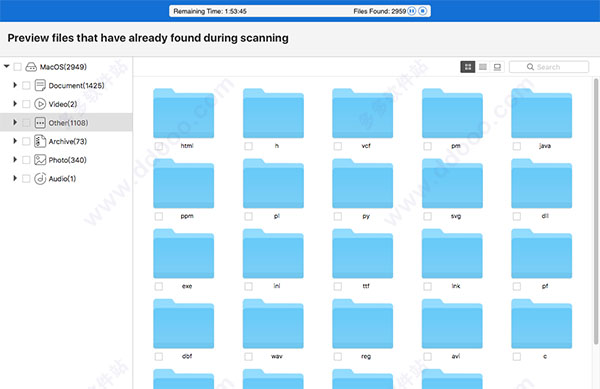This screenshot has width=600, height=389.
Task: Collapse the MacOS(2949) root node
Action: click(x=7, y=67)
